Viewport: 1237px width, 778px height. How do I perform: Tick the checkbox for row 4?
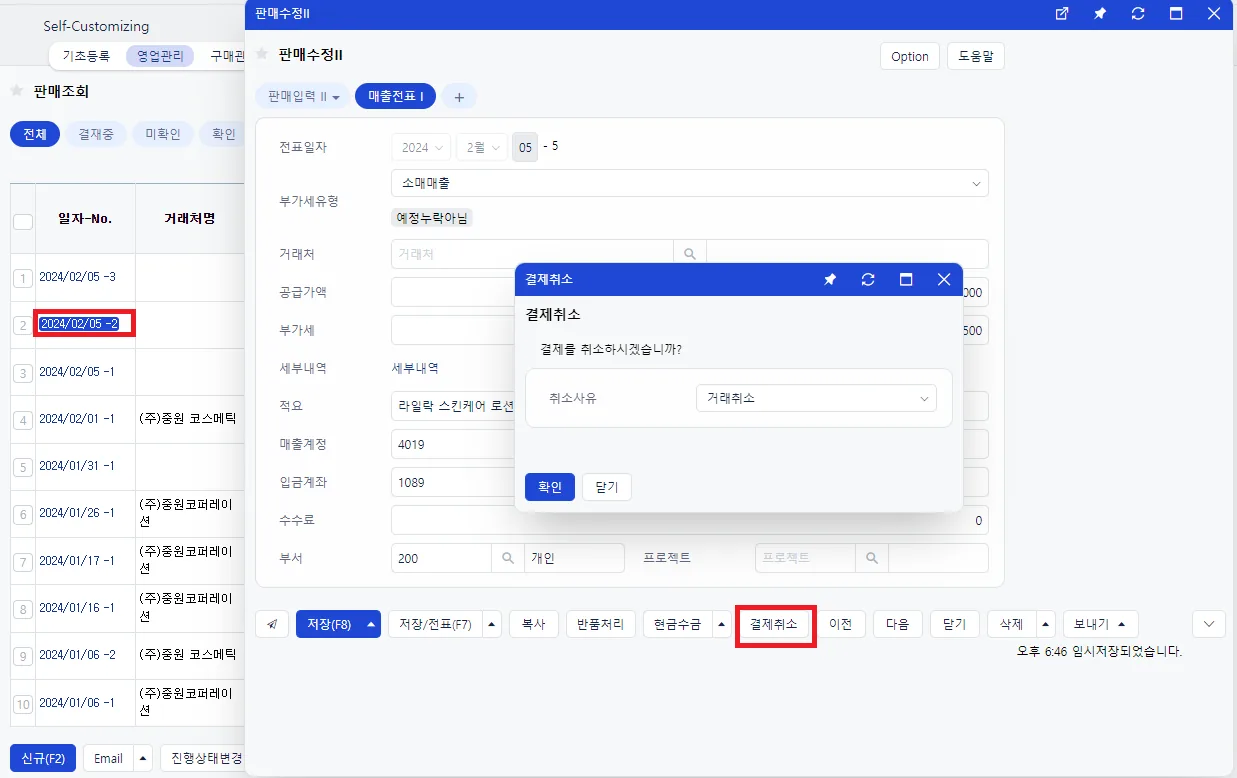coord(23,420)
